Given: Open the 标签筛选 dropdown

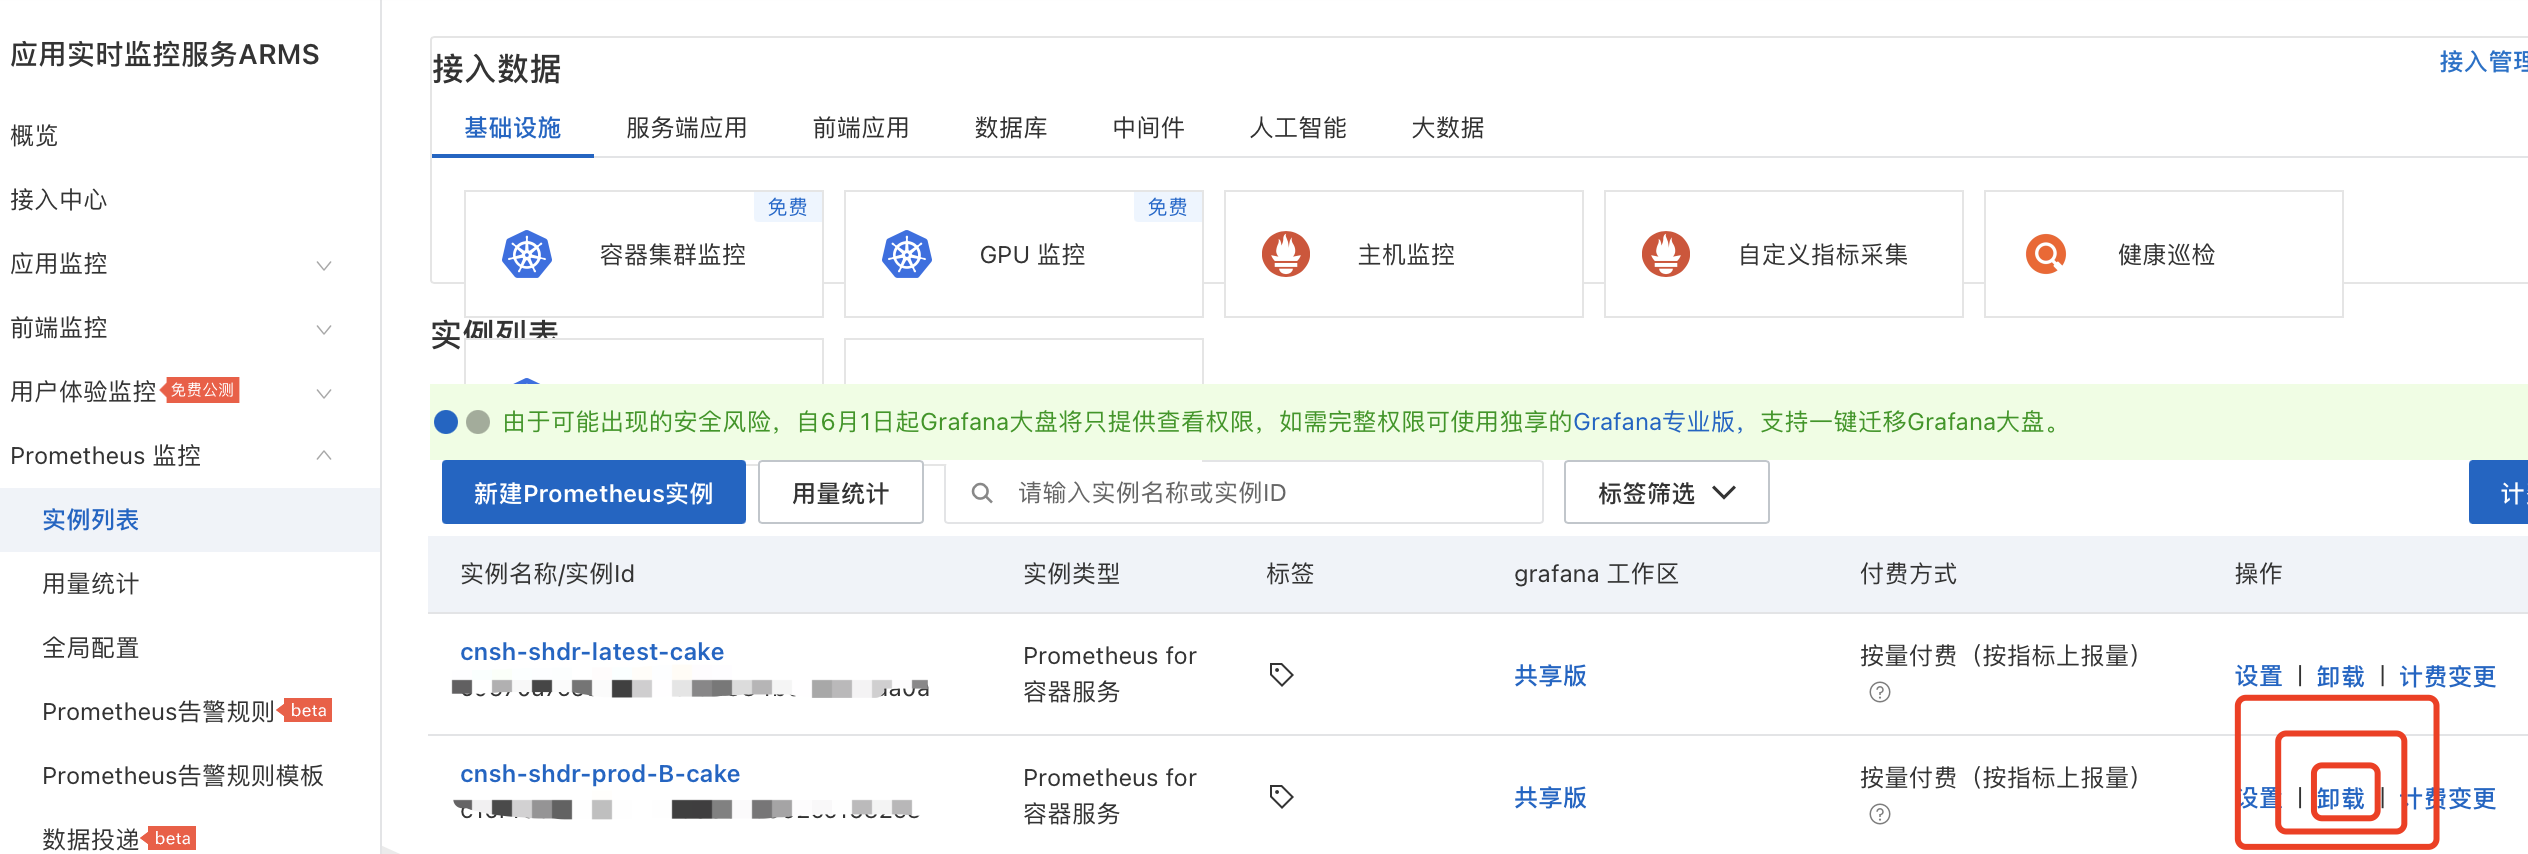Looking at the screenshot, I should (x=1666, y=493).
